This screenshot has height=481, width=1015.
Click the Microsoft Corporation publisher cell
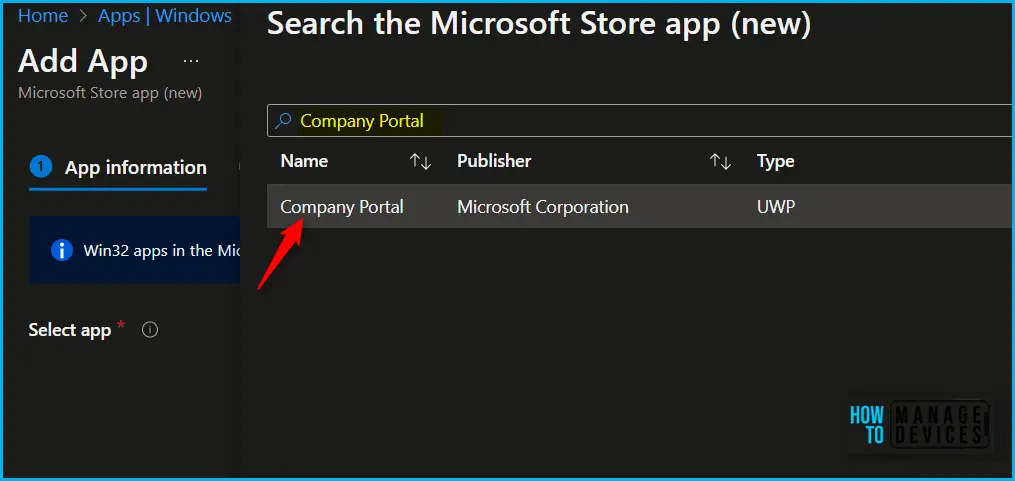(542, 207)
